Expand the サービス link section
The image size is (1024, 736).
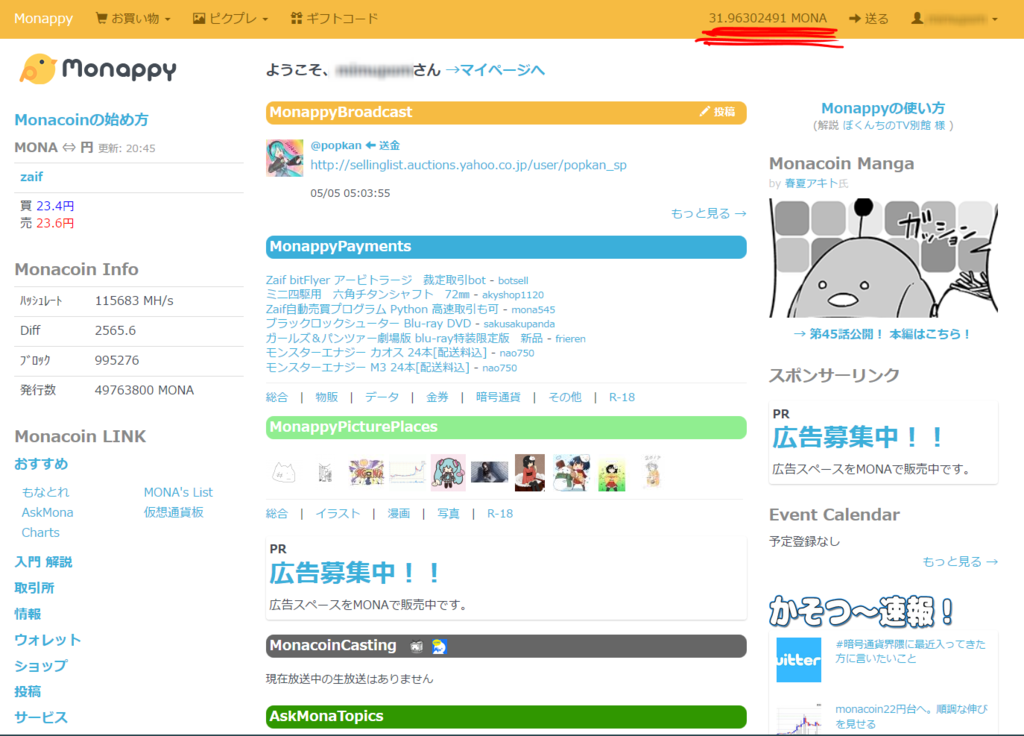pyautogui.click(x=41, y=717)
